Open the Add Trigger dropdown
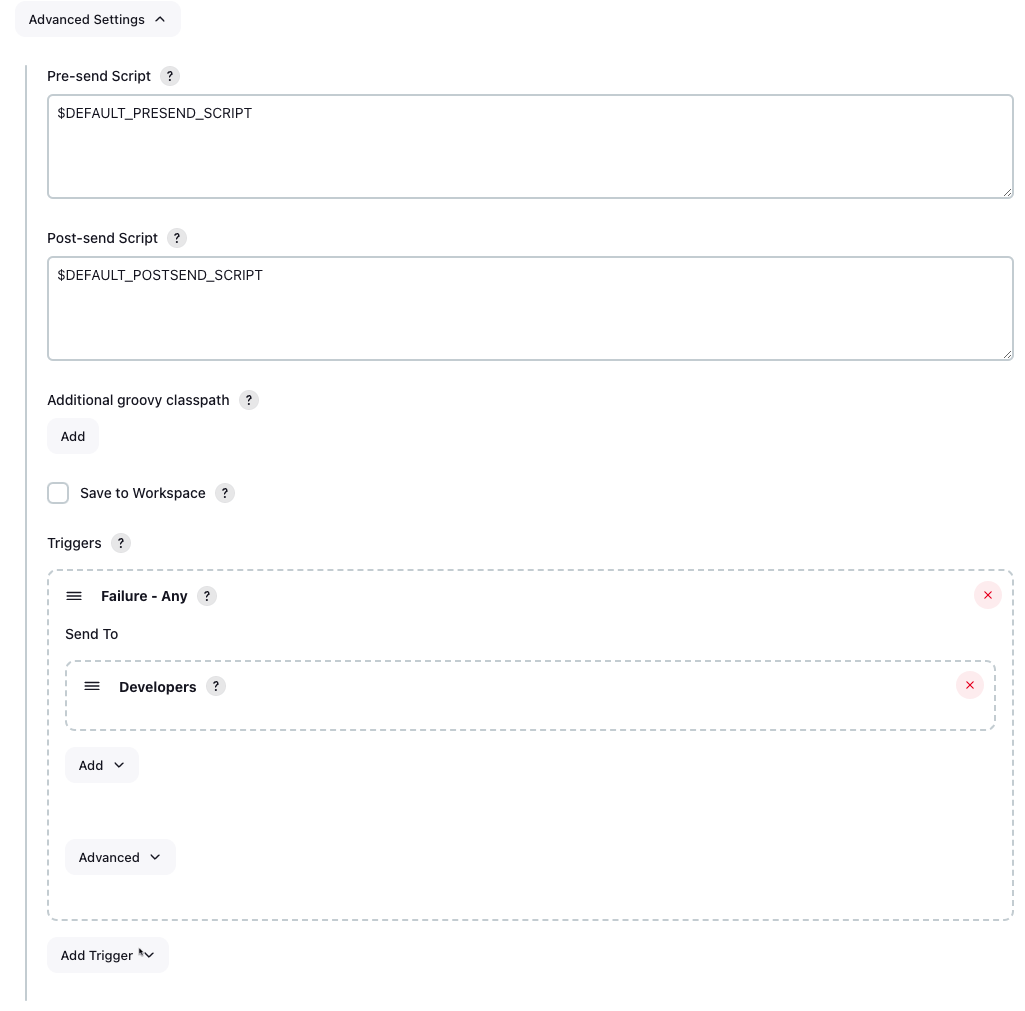 tap(108, 955)
